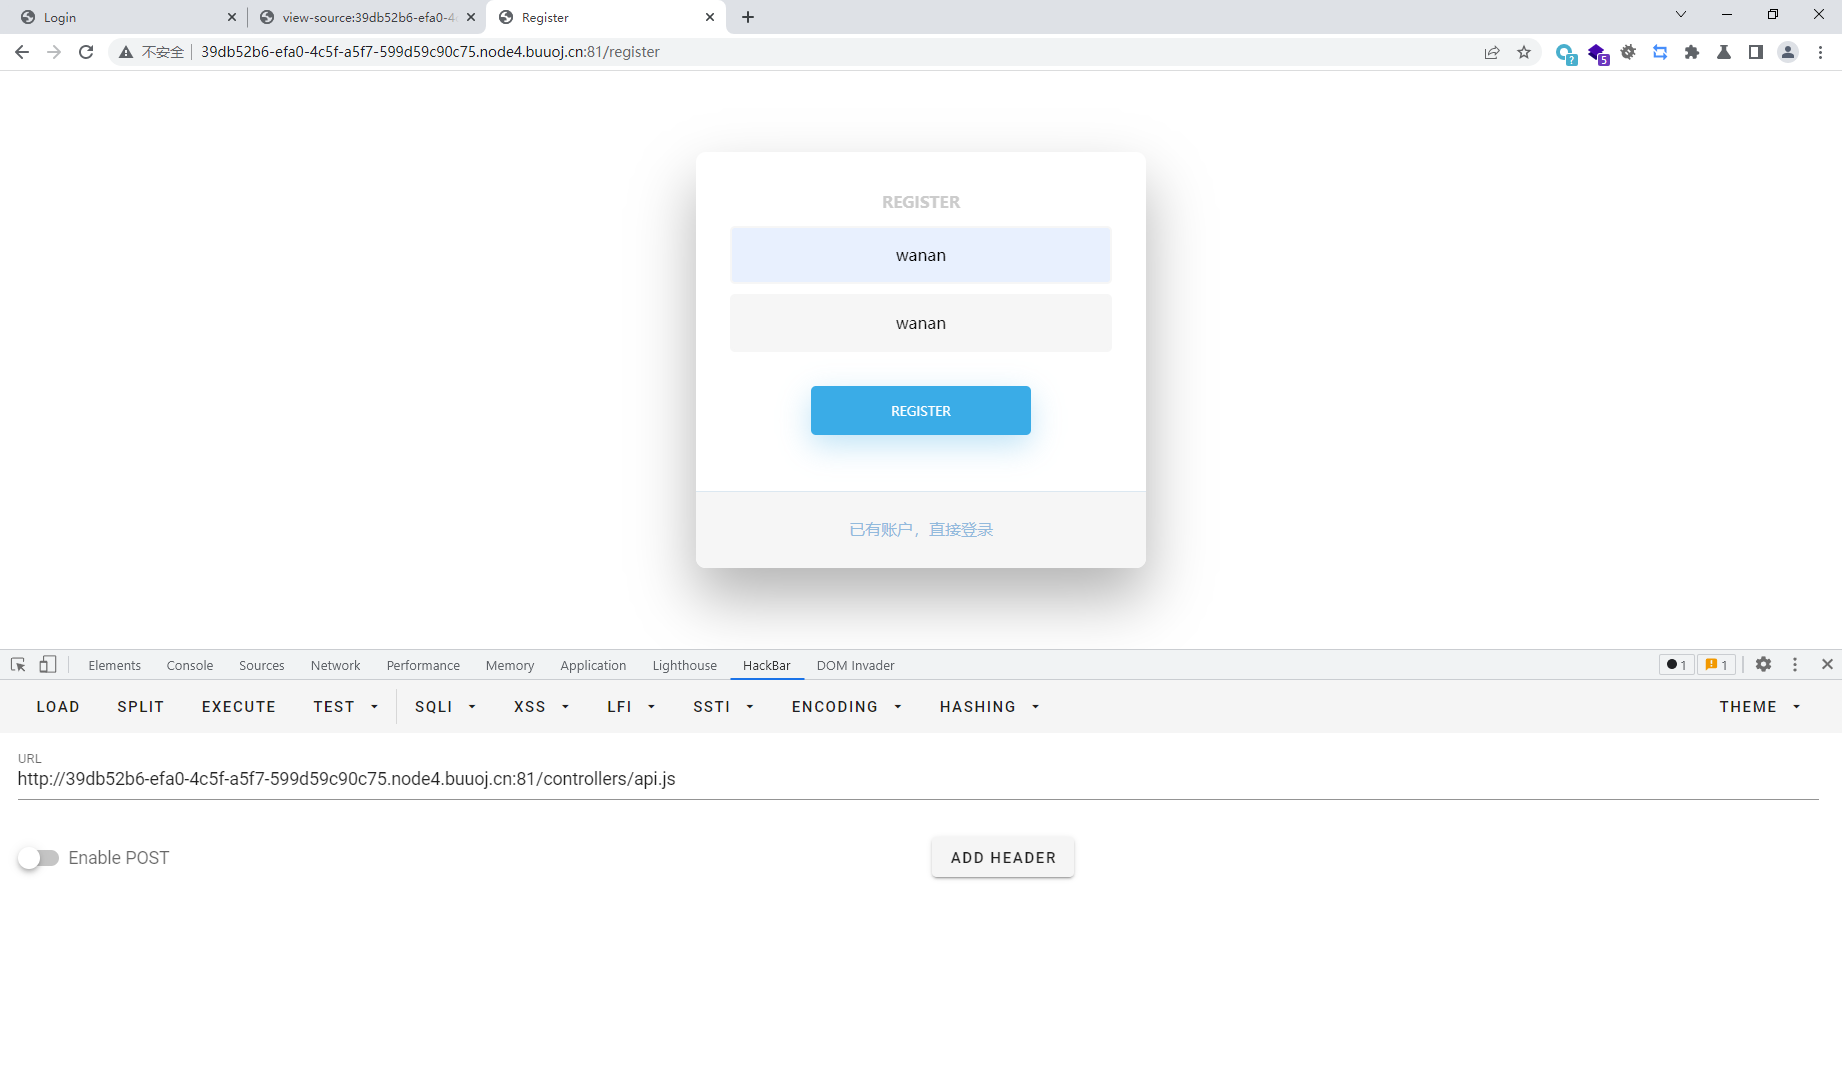Click the browser address bar URL
The width and height of the screenshot is (1842, 1080).
click(x=430, y=52)
